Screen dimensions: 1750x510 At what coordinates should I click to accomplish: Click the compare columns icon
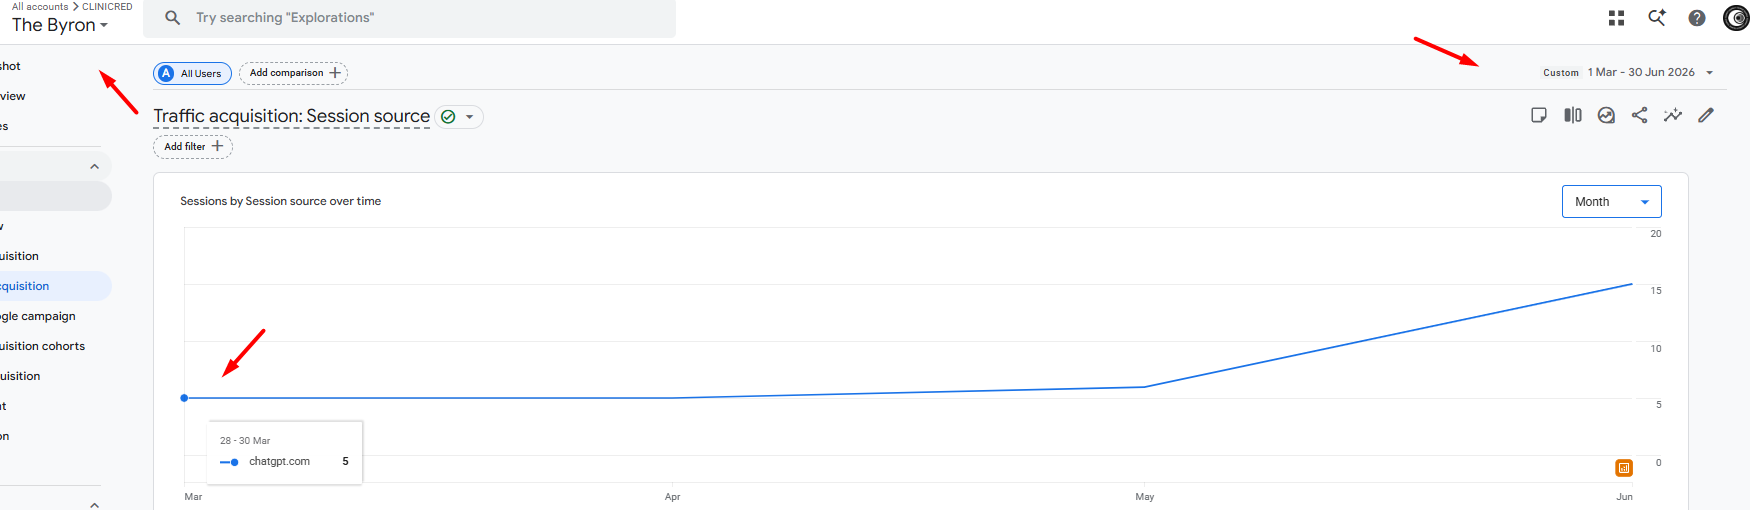[1573, 115]
